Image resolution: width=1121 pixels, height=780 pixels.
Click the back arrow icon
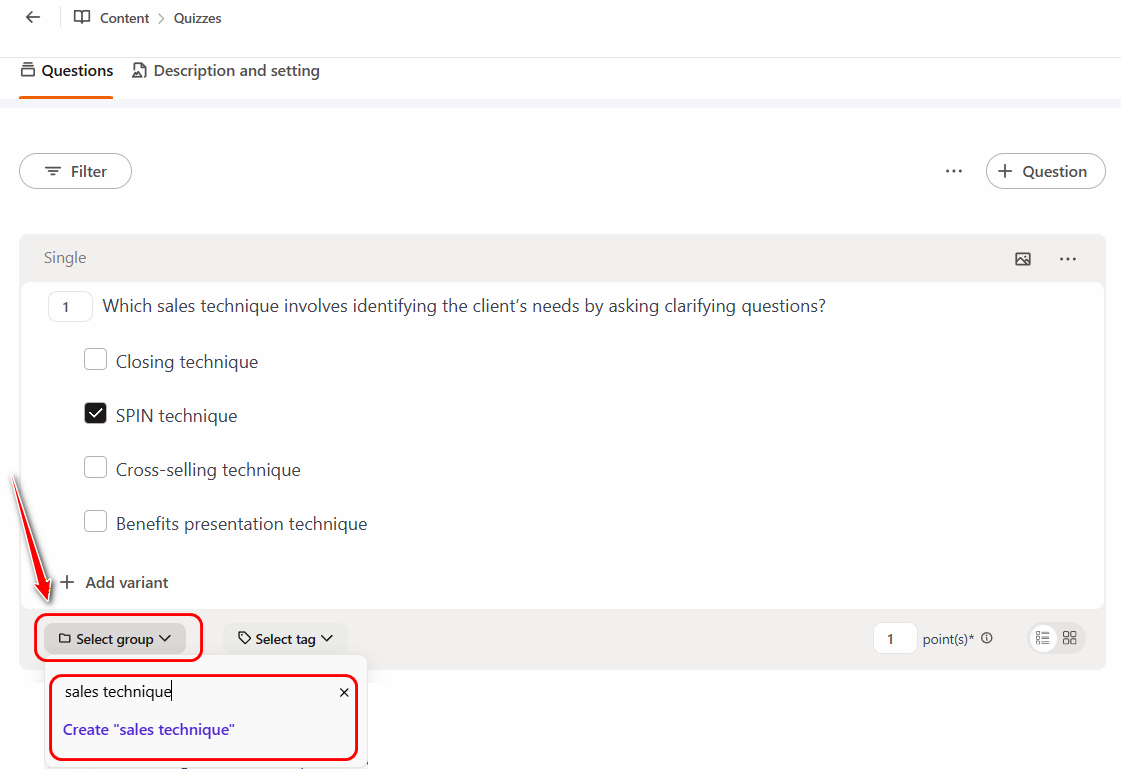click(33, 18)
